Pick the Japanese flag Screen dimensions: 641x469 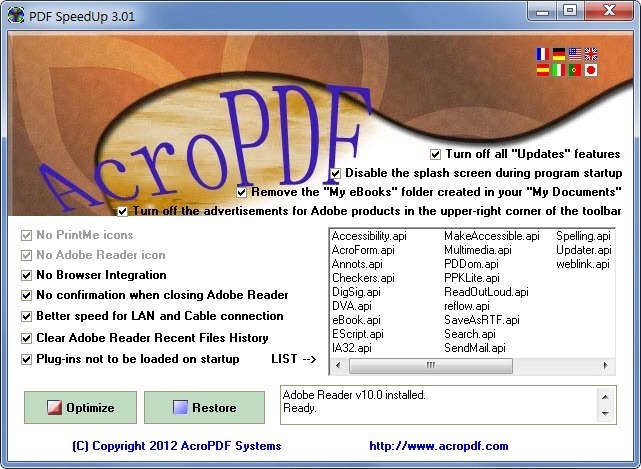(591, 70)
